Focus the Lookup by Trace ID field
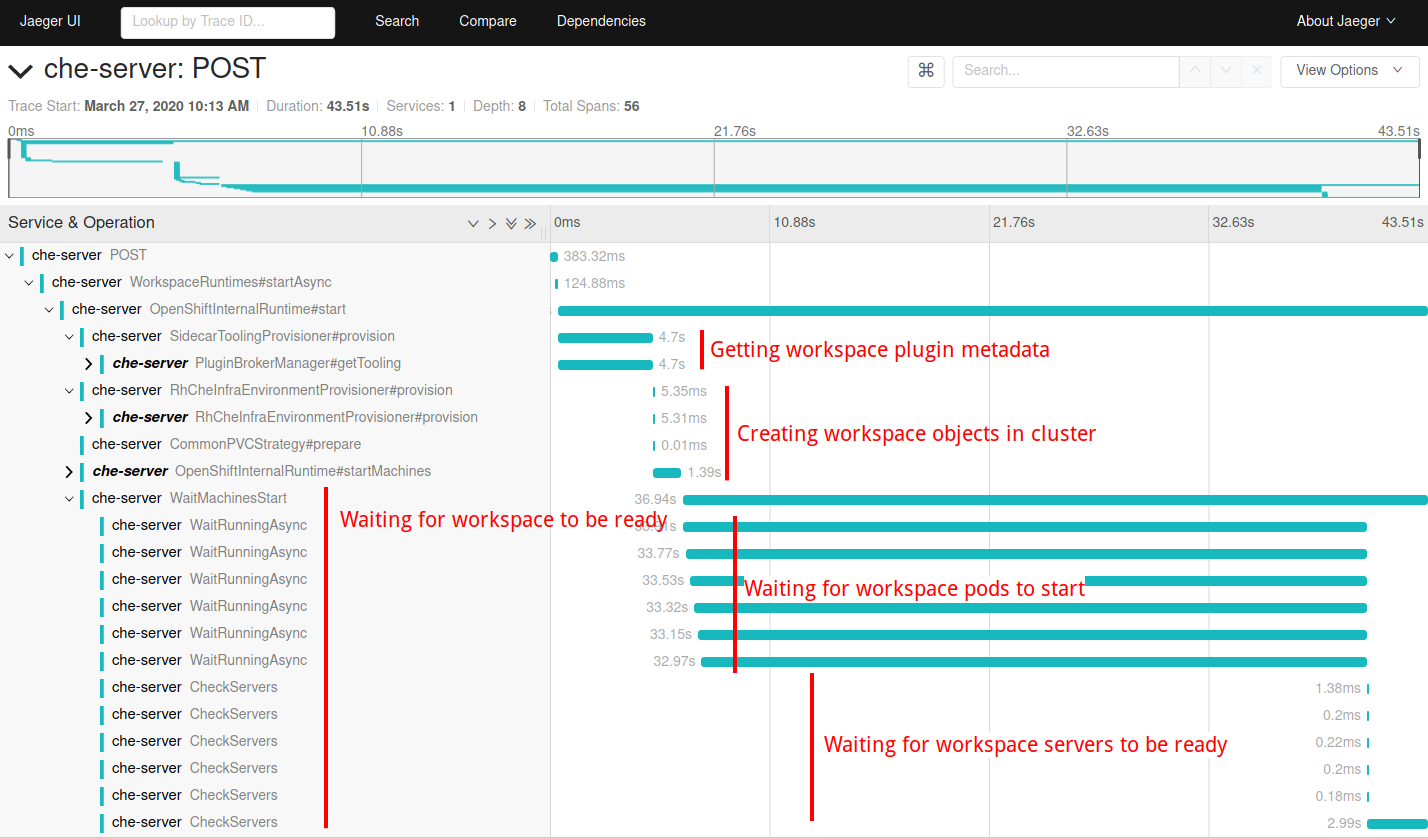Viewport: 1428px width, 838px height. [228, 22]
